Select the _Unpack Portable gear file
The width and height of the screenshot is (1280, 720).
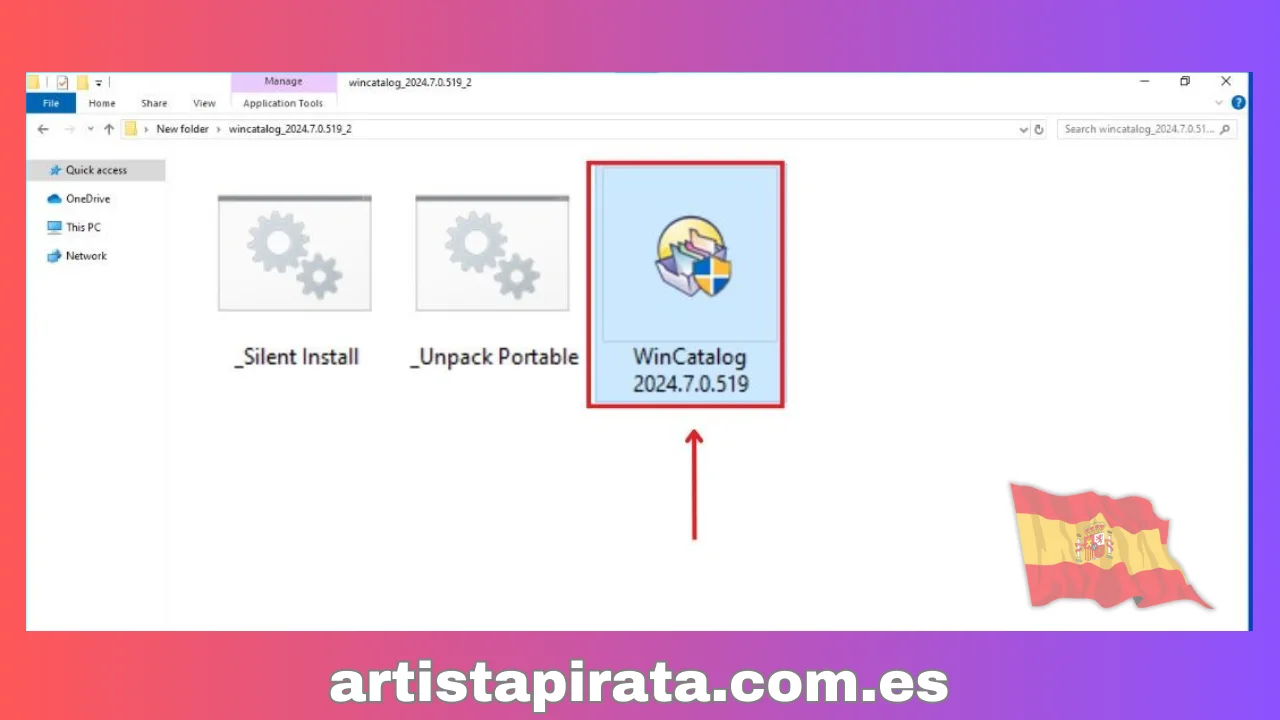click(492, 254)
